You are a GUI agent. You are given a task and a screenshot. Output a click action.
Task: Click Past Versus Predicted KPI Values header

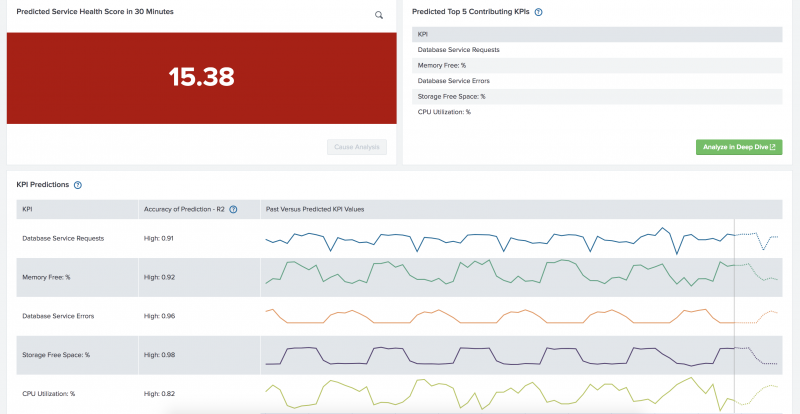[x=521, y=209]
